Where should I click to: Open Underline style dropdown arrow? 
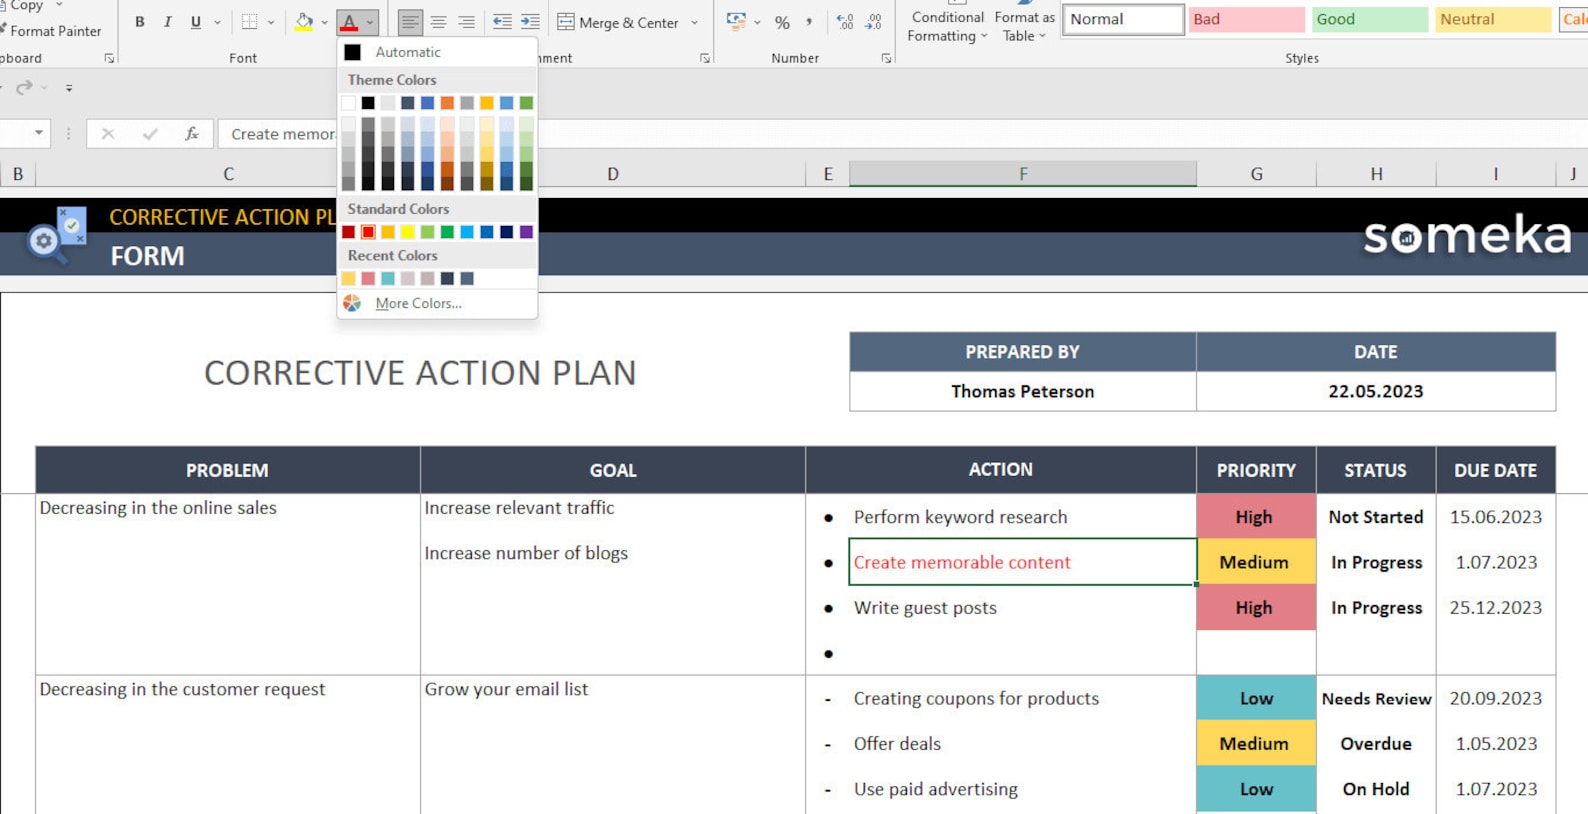(217, 22)
